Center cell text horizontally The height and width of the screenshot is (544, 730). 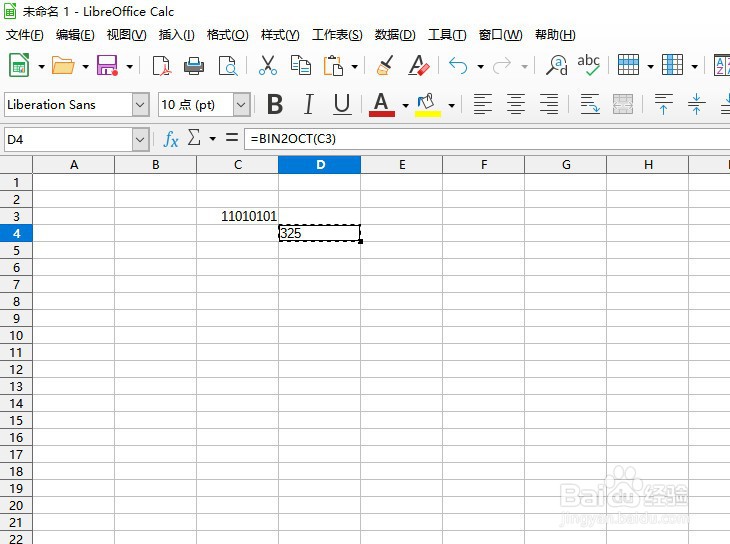coord(516,104)
